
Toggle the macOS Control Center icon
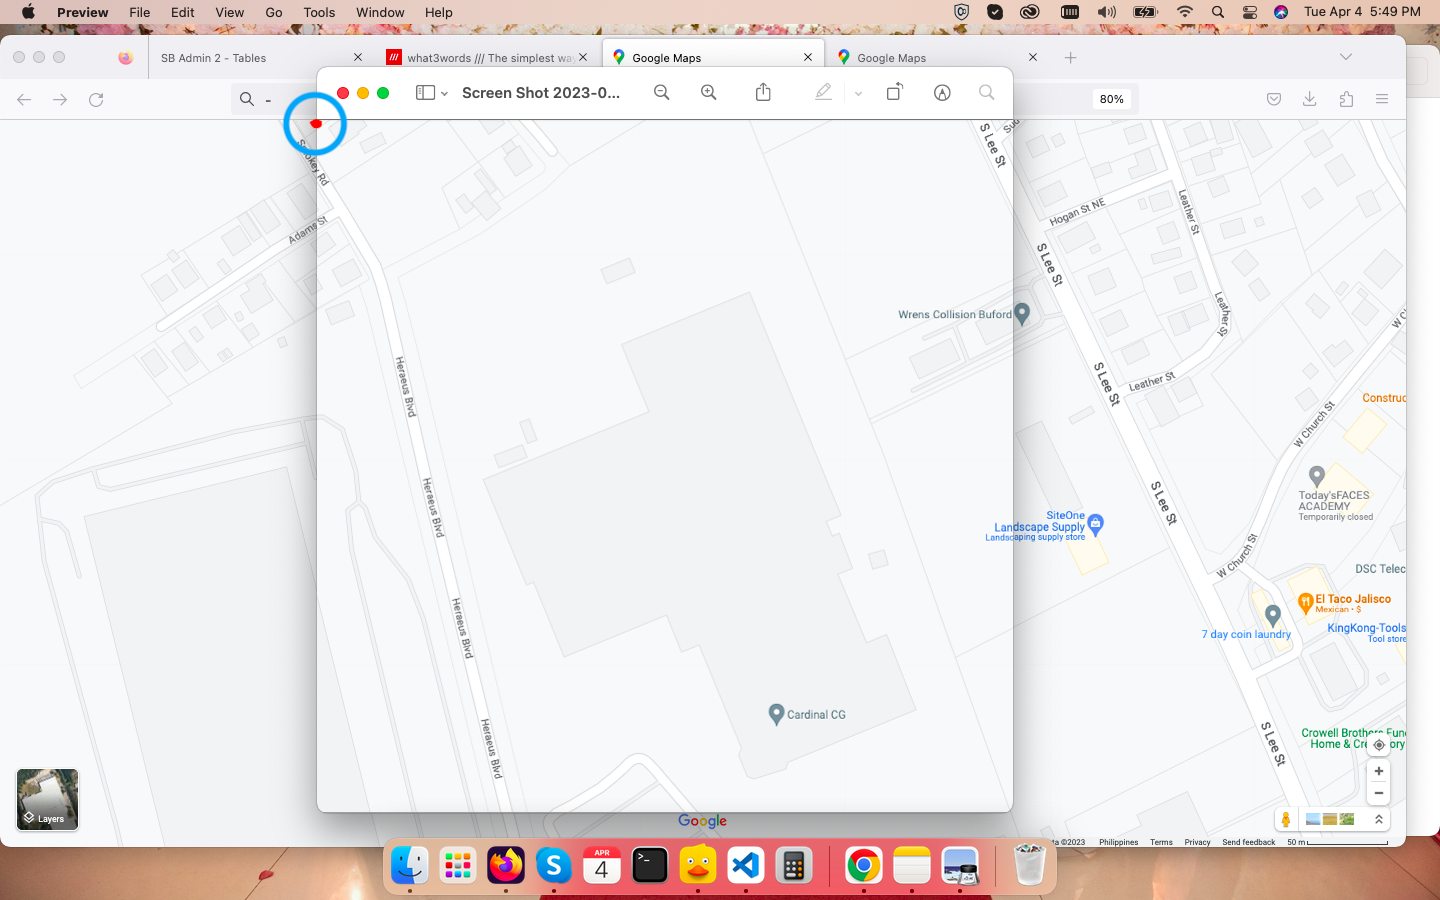coord(1249,12)
